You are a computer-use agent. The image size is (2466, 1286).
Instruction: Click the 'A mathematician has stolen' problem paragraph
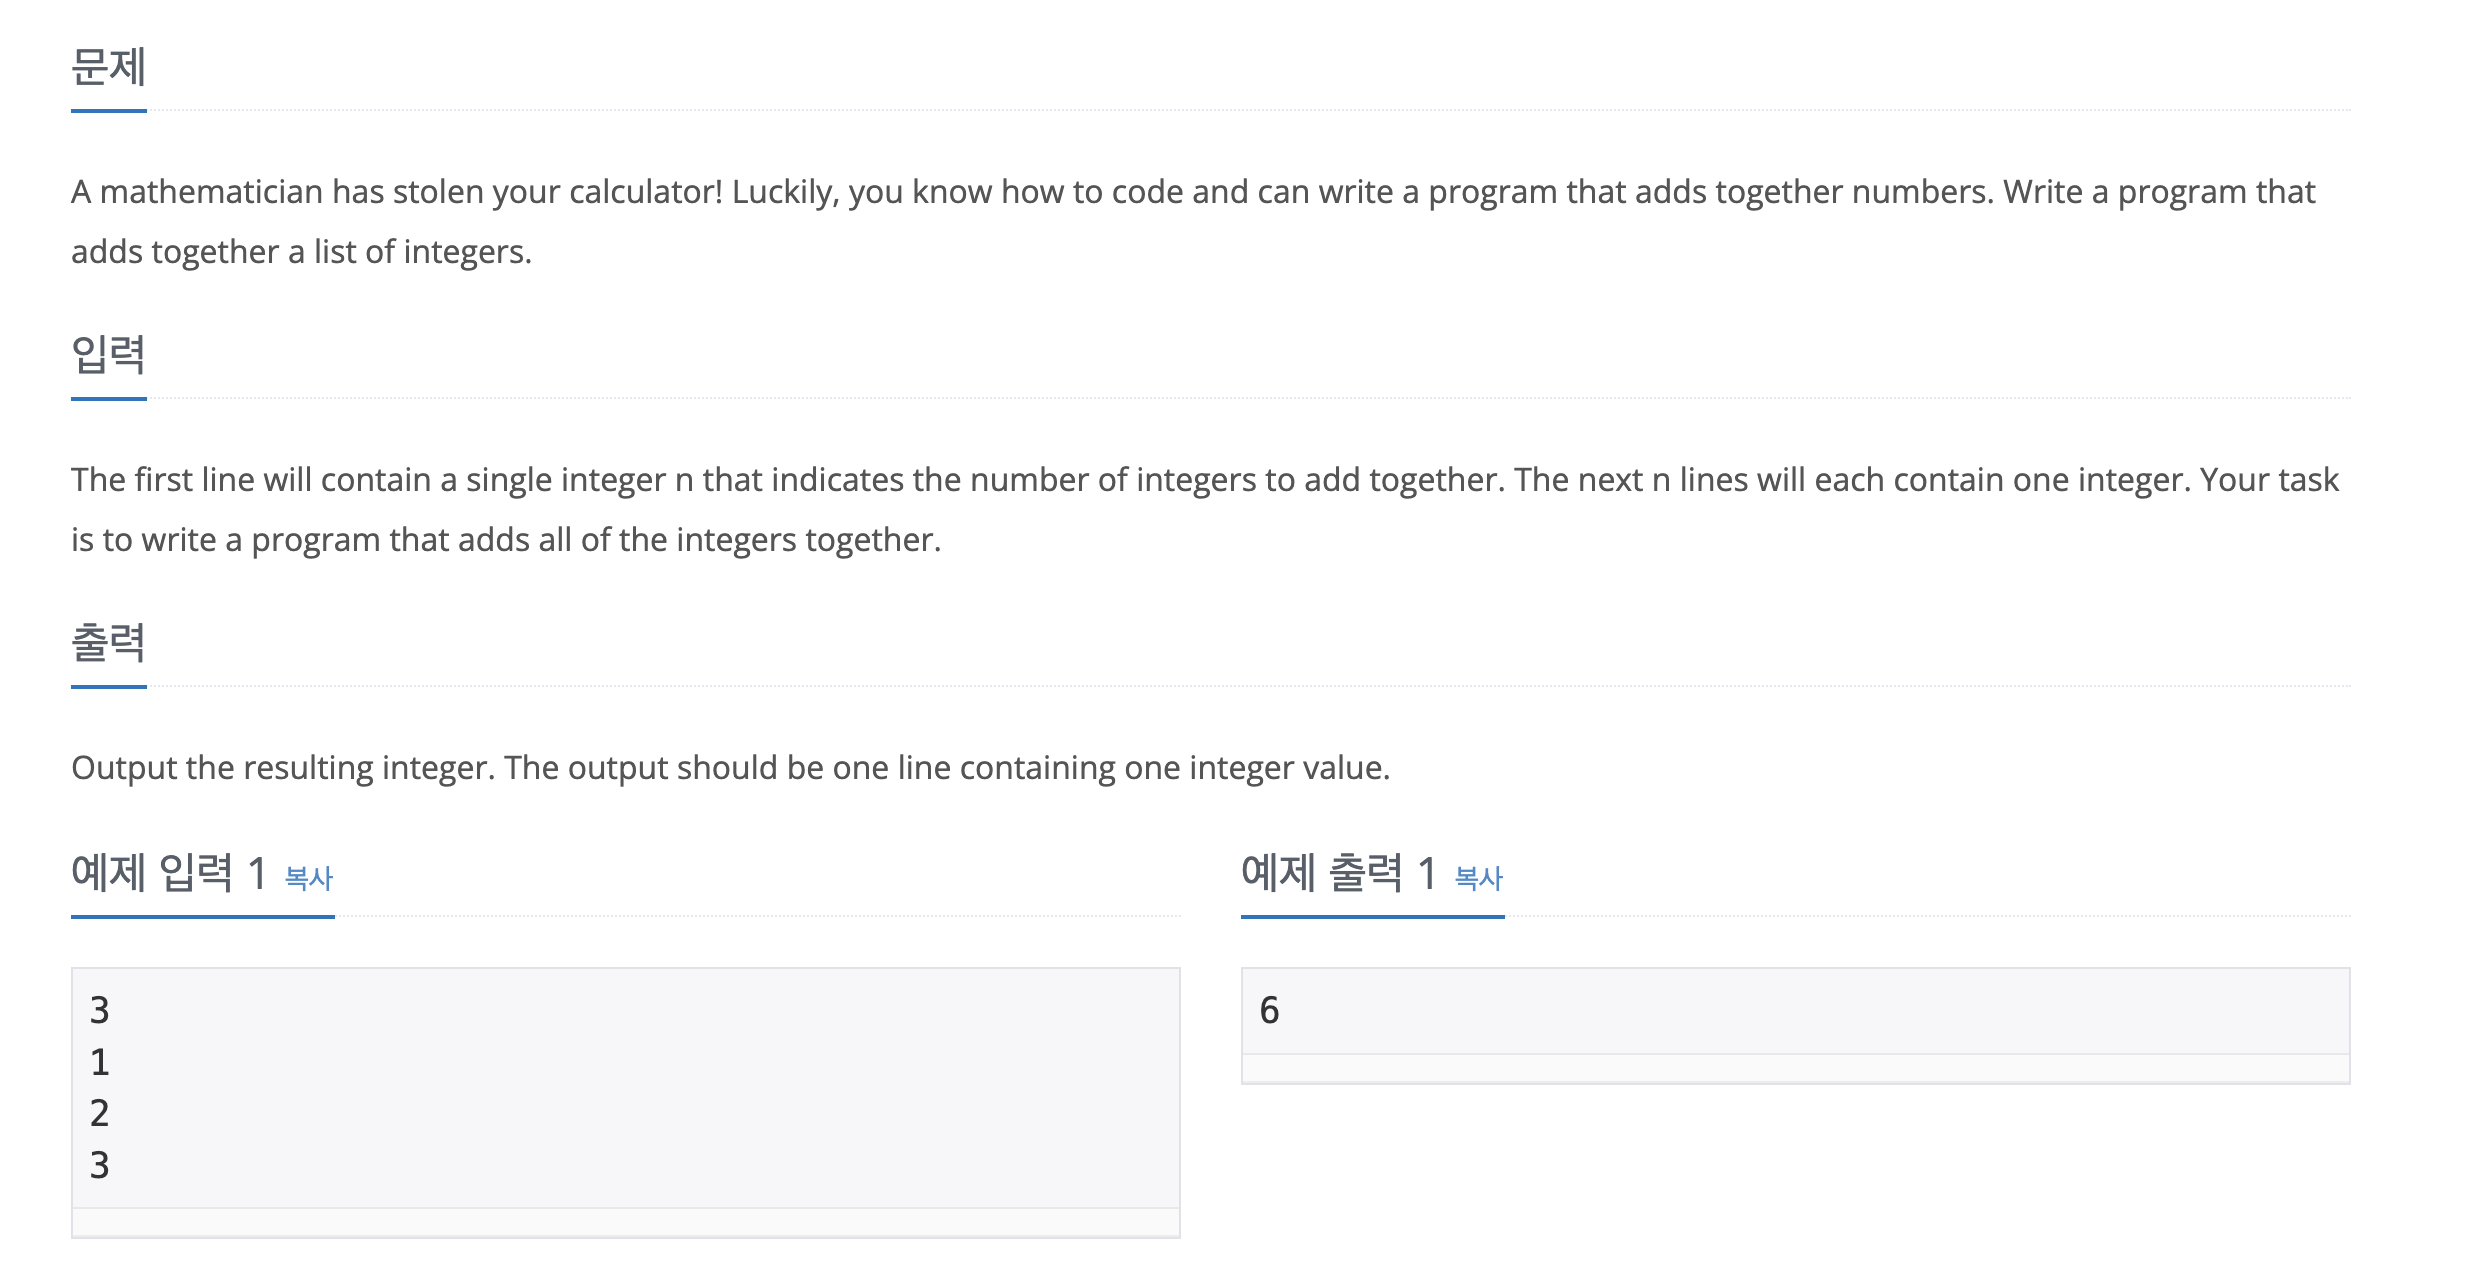click(1193, 222)
